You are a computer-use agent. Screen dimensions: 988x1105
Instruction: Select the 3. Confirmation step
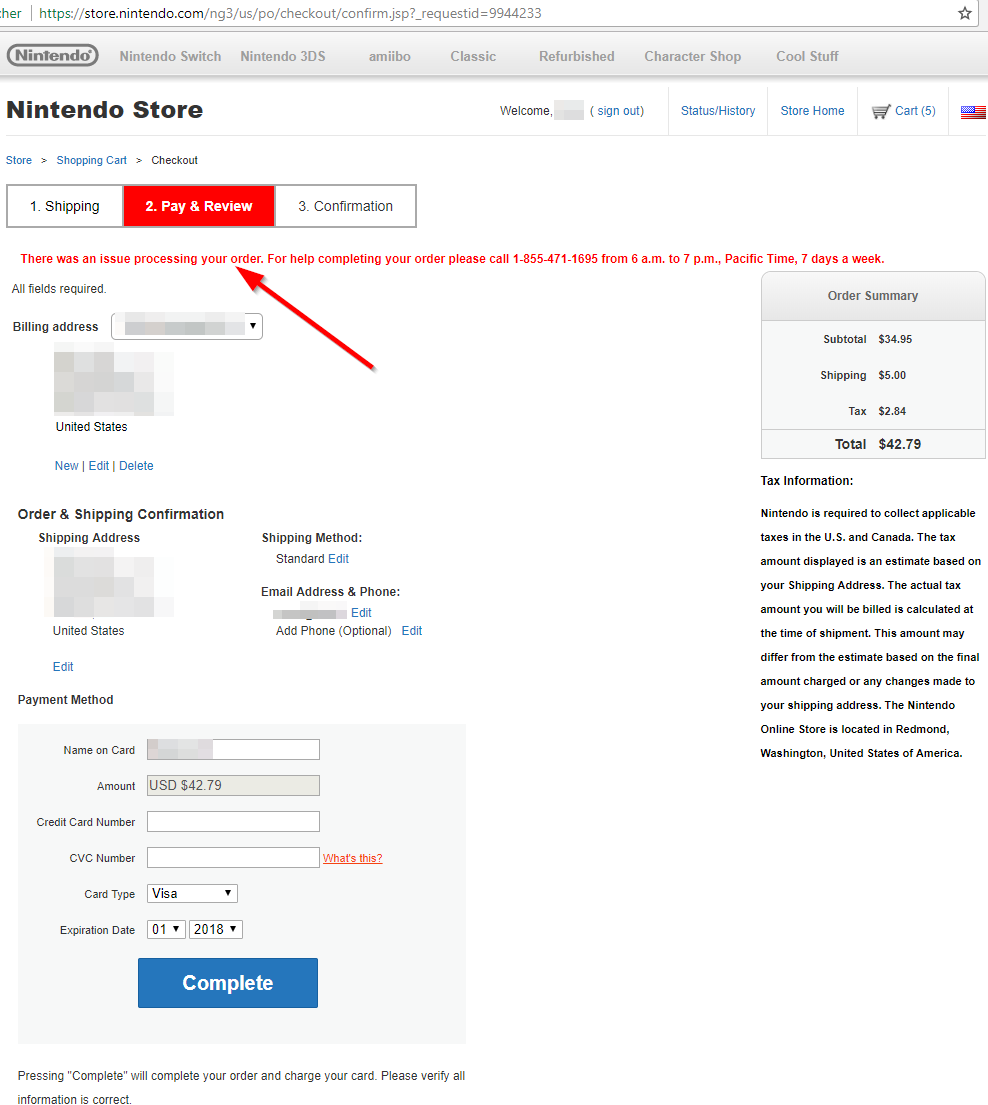point(345,206)
